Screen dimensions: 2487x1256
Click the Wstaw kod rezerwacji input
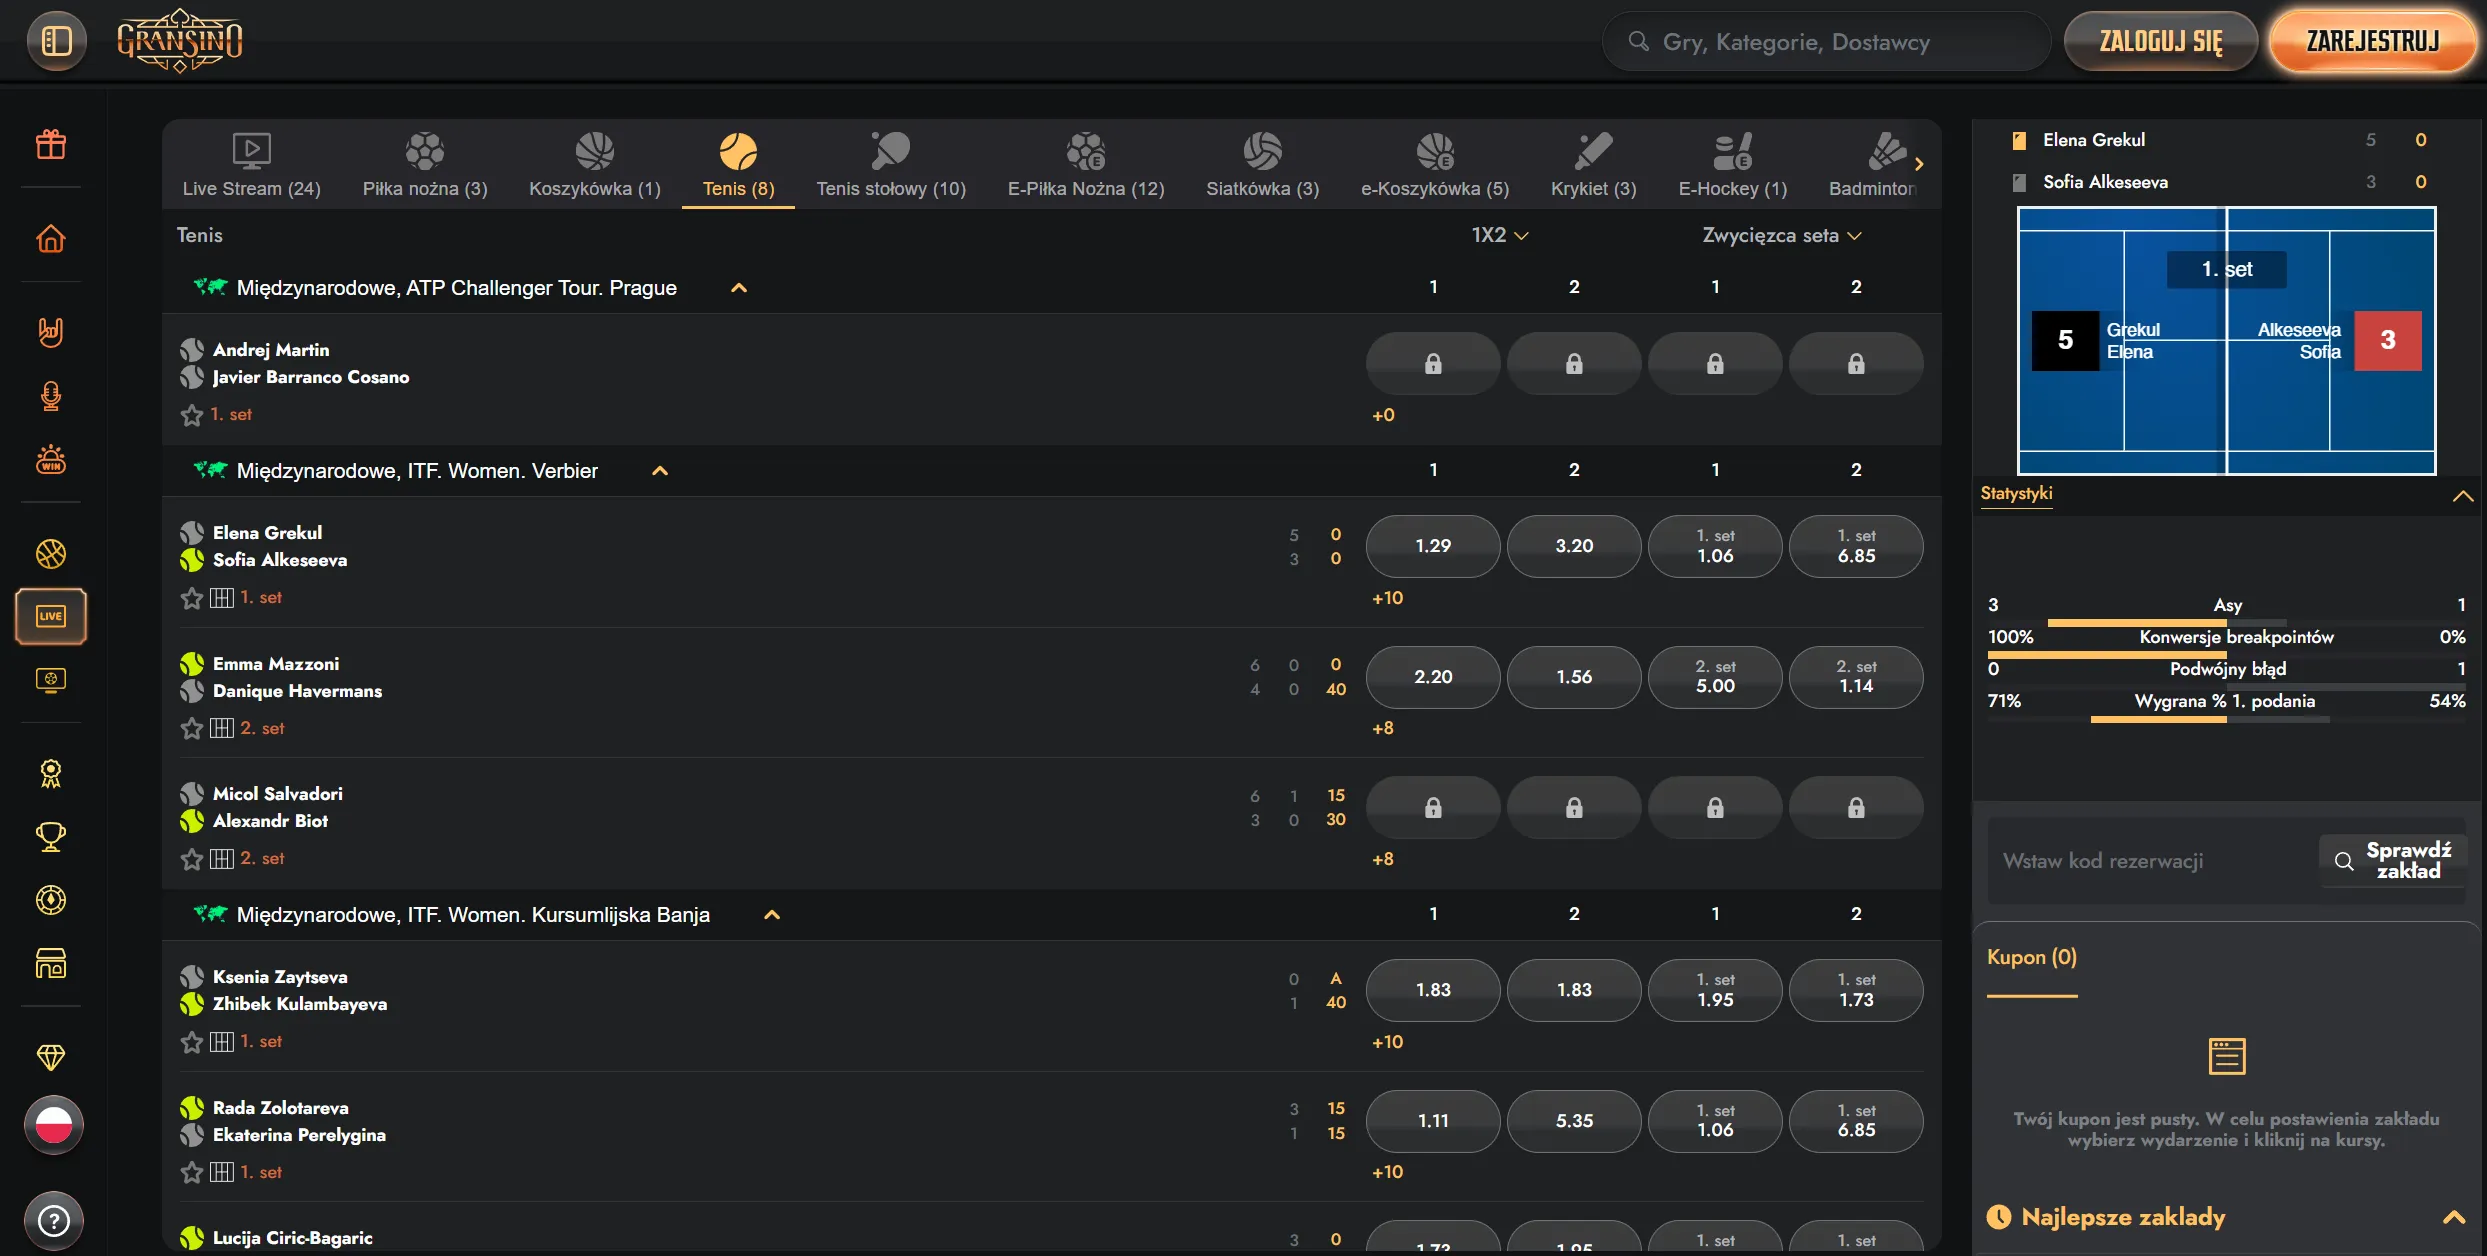pos(2152,861)
